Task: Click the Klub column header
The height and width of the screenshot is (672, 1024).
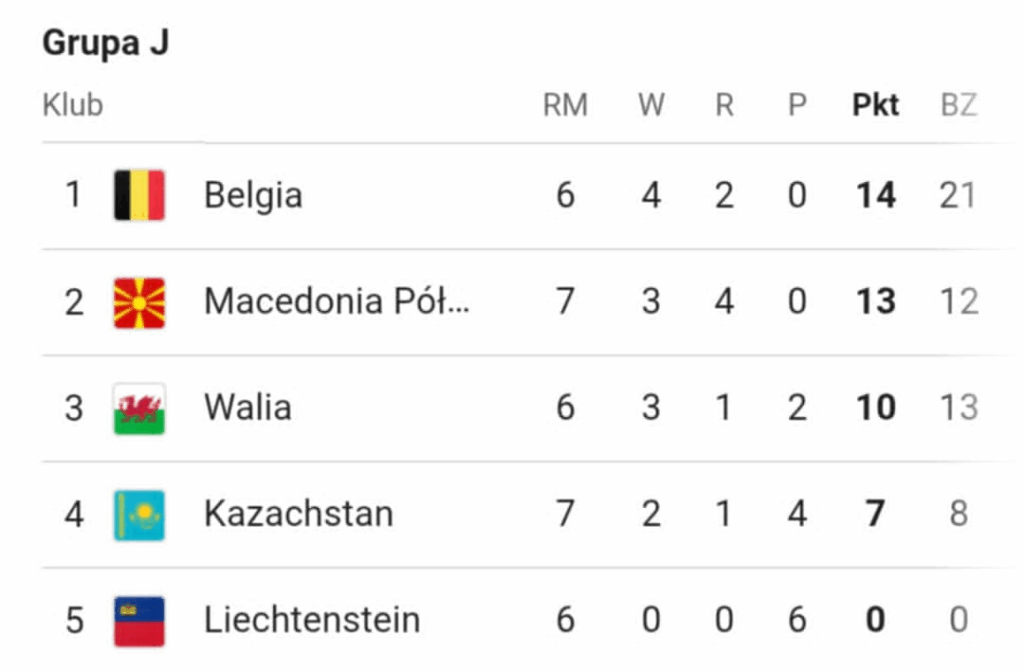Action: pos(73,105)
